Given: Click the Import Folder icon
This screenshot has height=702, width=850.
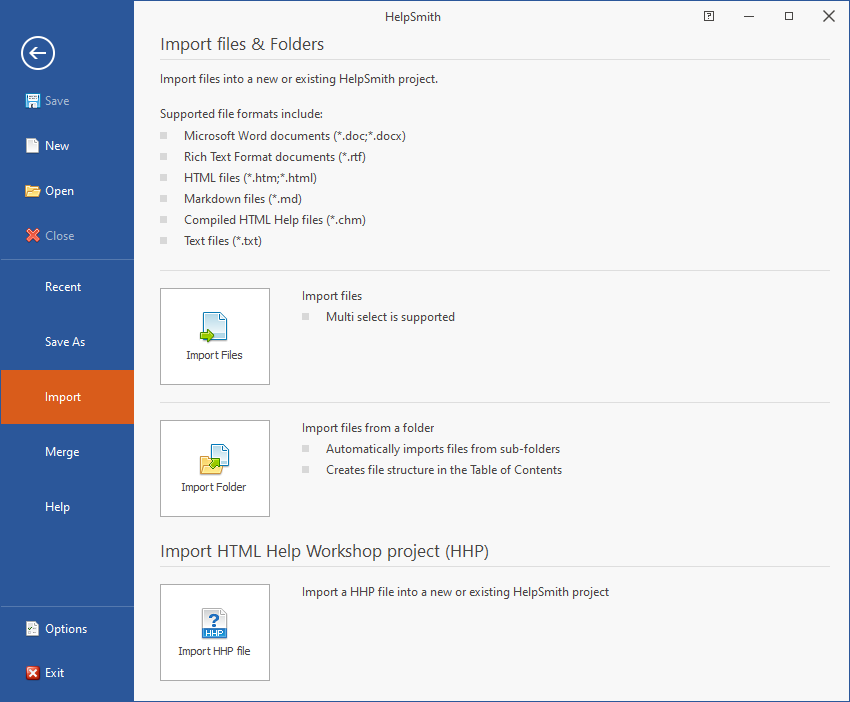Looking at the screenshot, I should point(214,459).
